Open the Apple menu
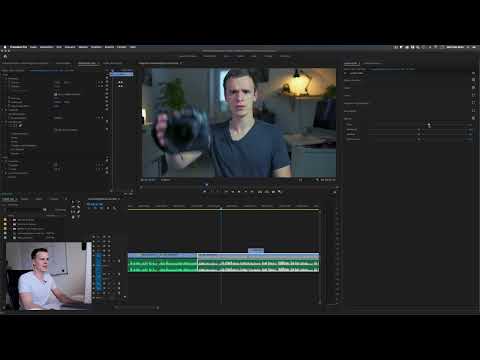Screen dimensions: 480x360 (5, 47)
